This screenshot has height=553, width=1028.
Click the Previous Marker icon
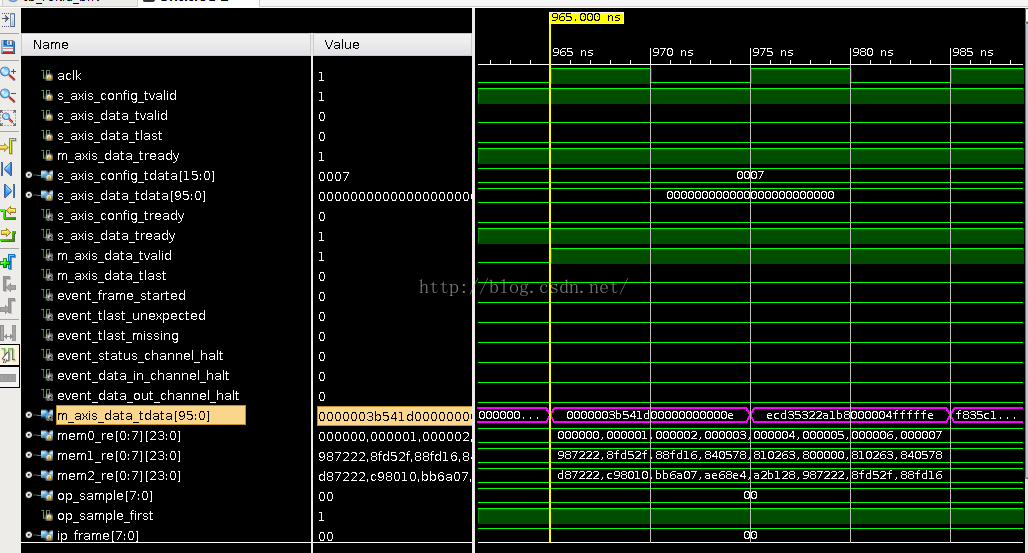coord(8,285)
